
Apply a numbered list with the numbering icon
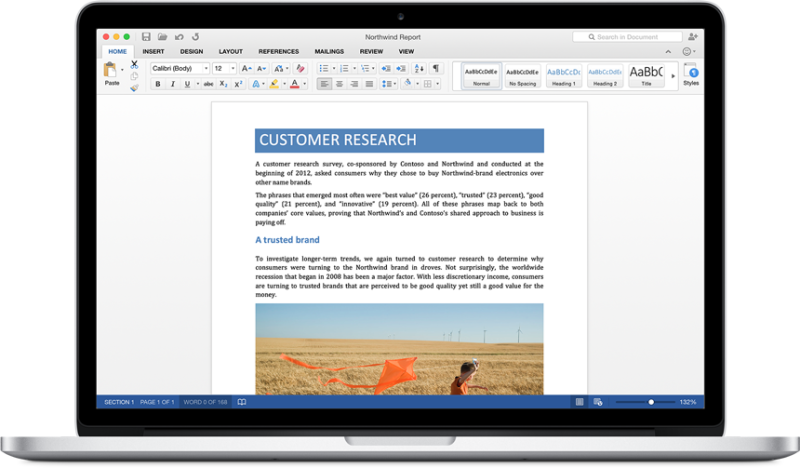point(344,68)
